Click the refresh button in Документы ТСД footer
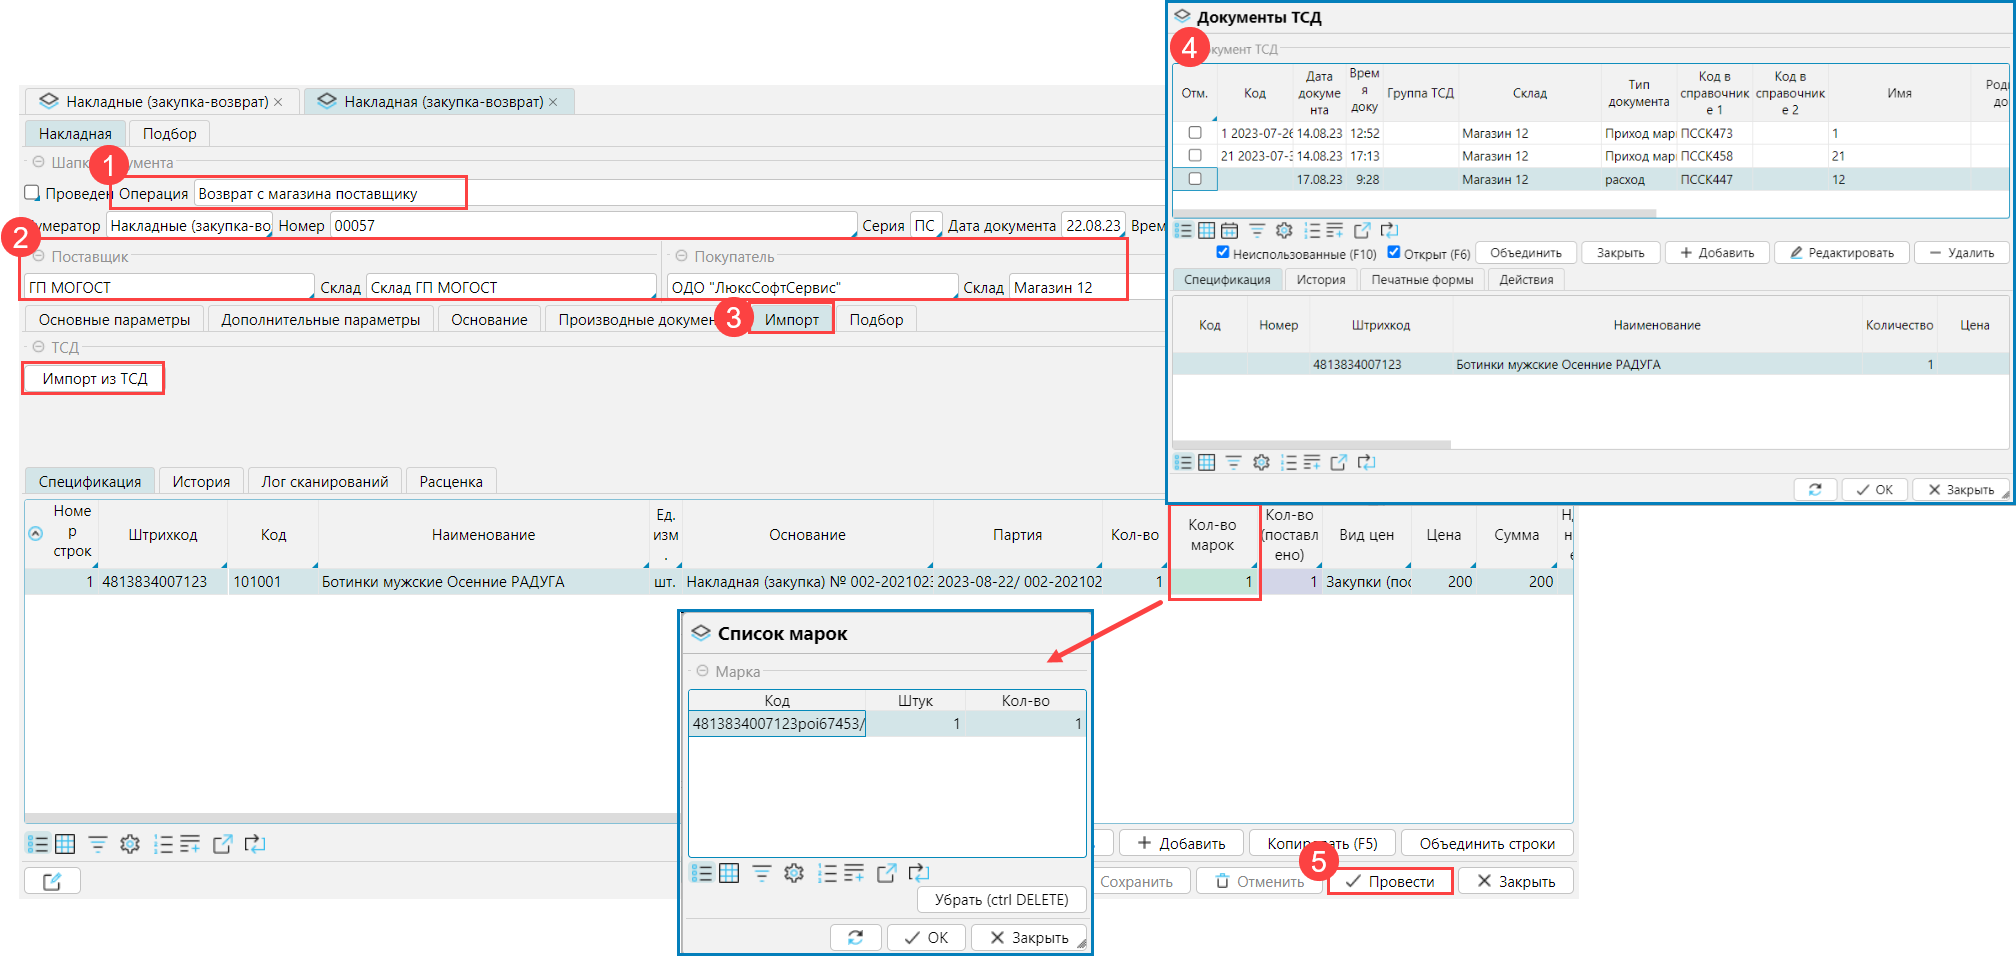 coord(1814,490)
